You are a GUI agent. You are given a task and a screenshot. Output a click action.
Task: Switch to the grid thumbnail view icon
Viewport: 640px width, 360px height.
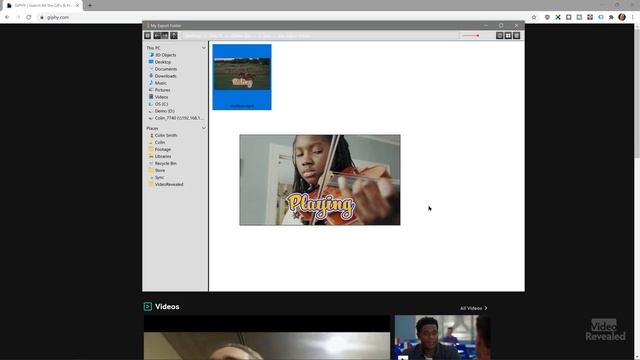point(508,36)
